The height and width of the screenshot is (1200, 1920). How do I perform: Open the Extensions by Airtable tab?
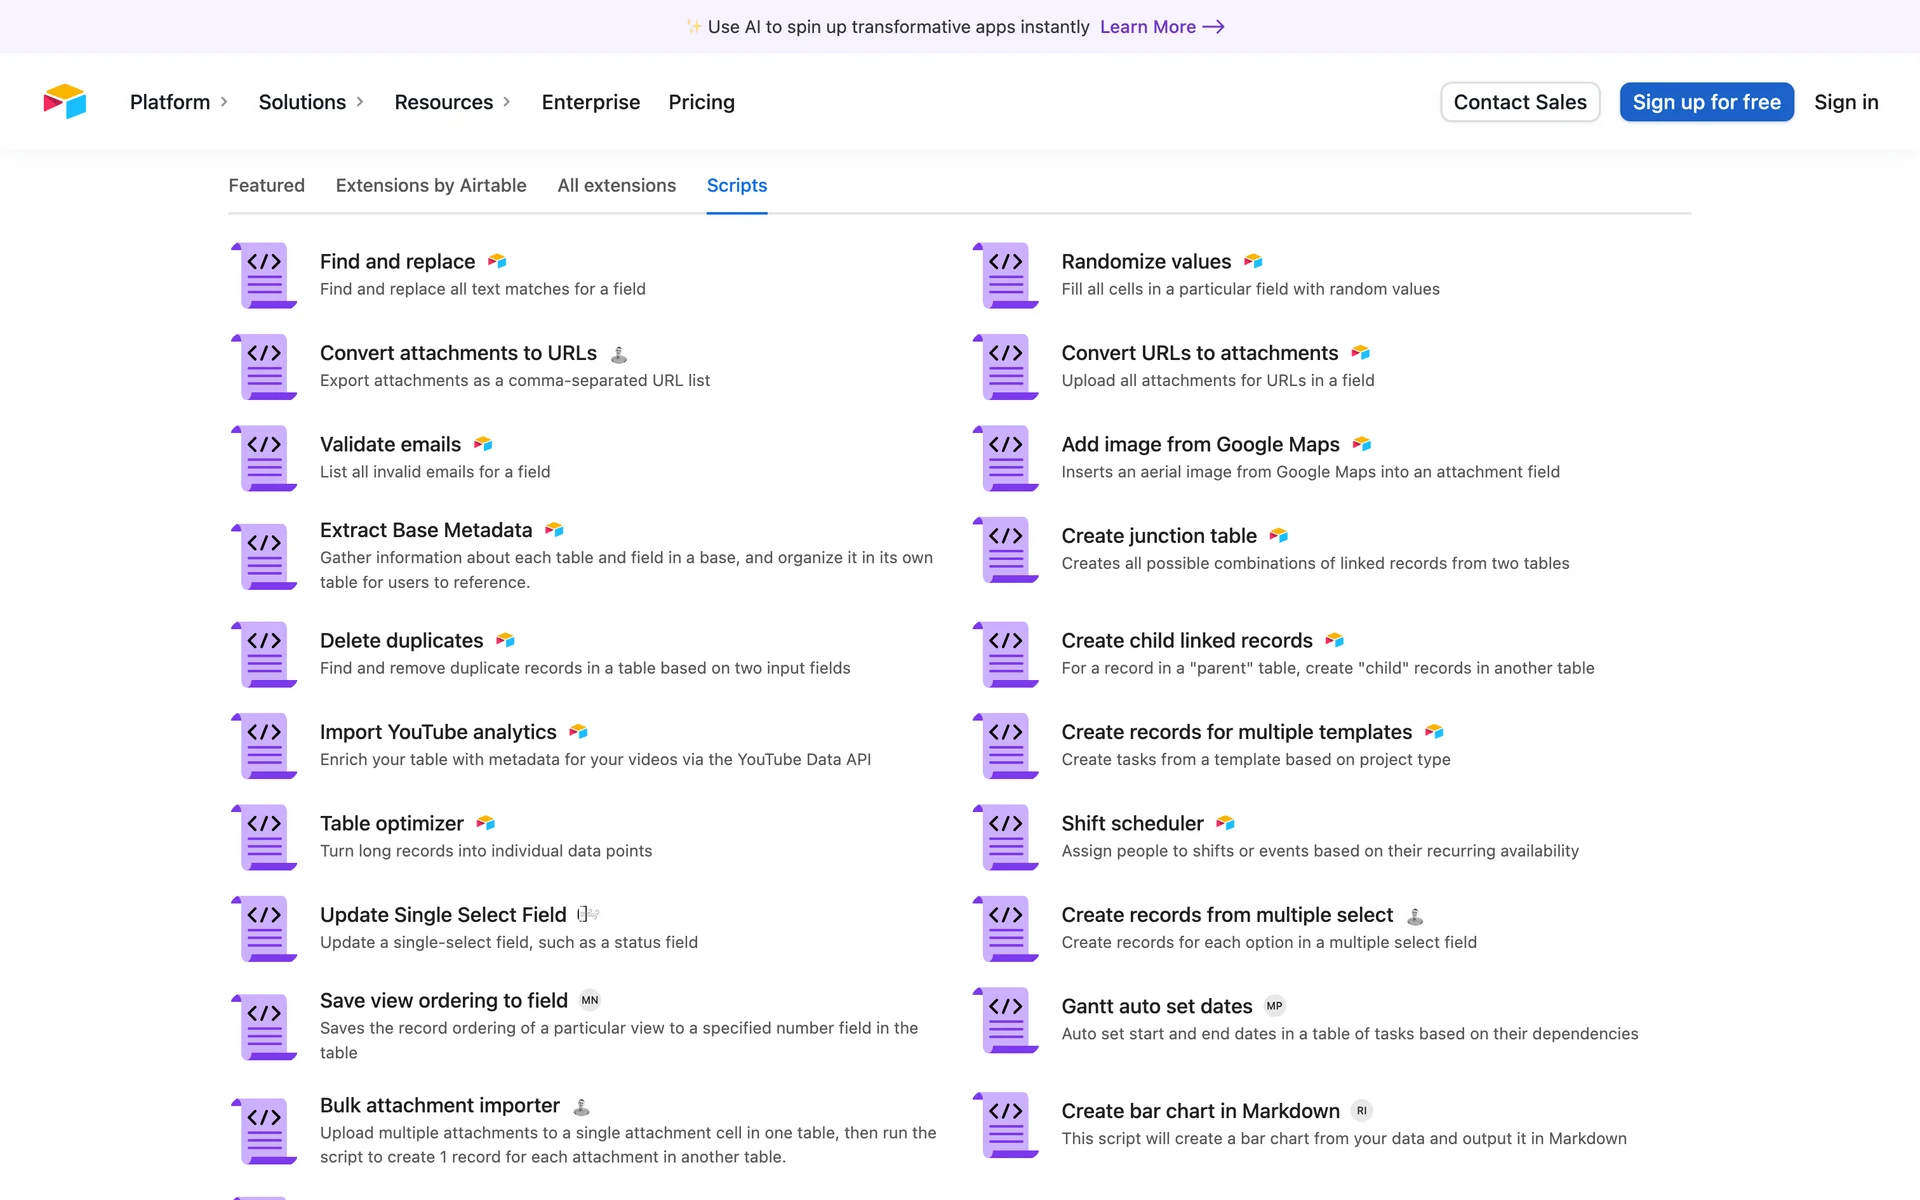coord(431,185)
